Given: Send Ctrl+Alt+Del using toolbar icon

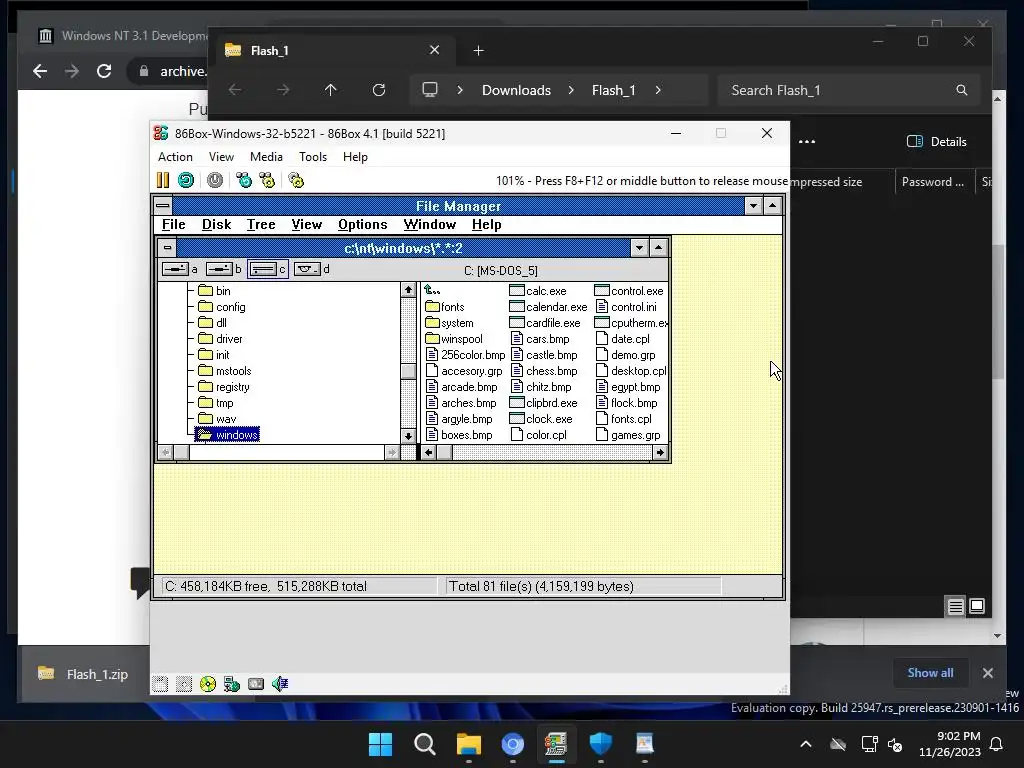Looking at the screenshot, I should (x=244, y=180).
